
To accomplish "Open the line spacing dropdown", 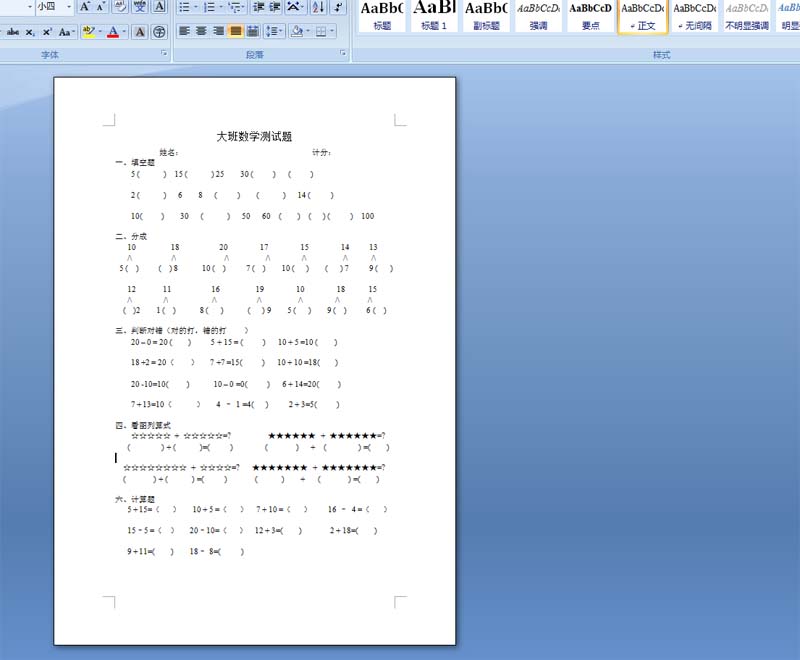I will 275,32.
